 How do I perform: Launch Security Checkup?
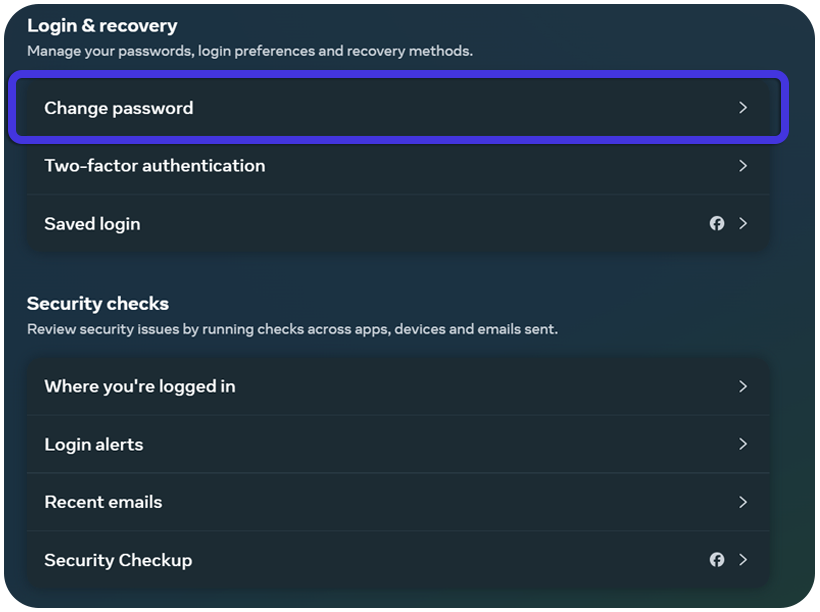(118, 560)
